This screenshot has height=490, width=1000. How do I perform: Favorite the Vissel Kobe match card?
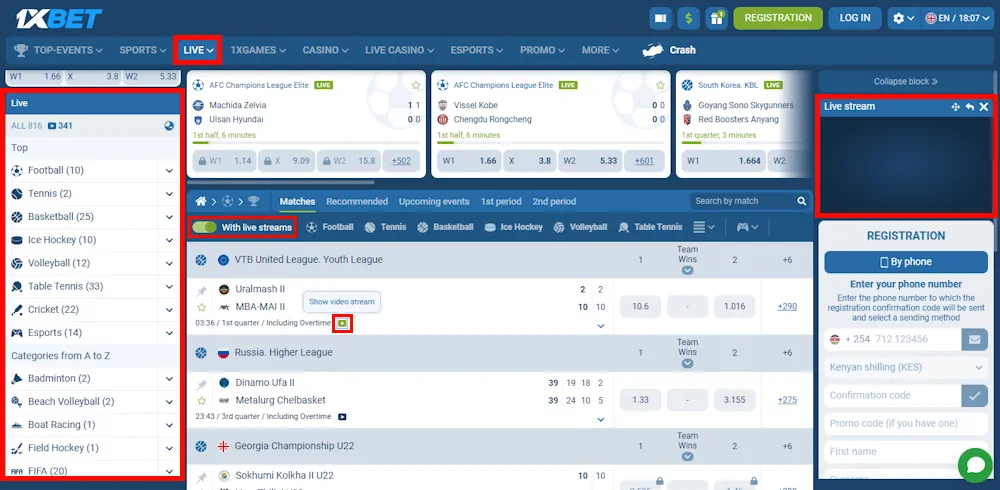(x=660, y=85)
